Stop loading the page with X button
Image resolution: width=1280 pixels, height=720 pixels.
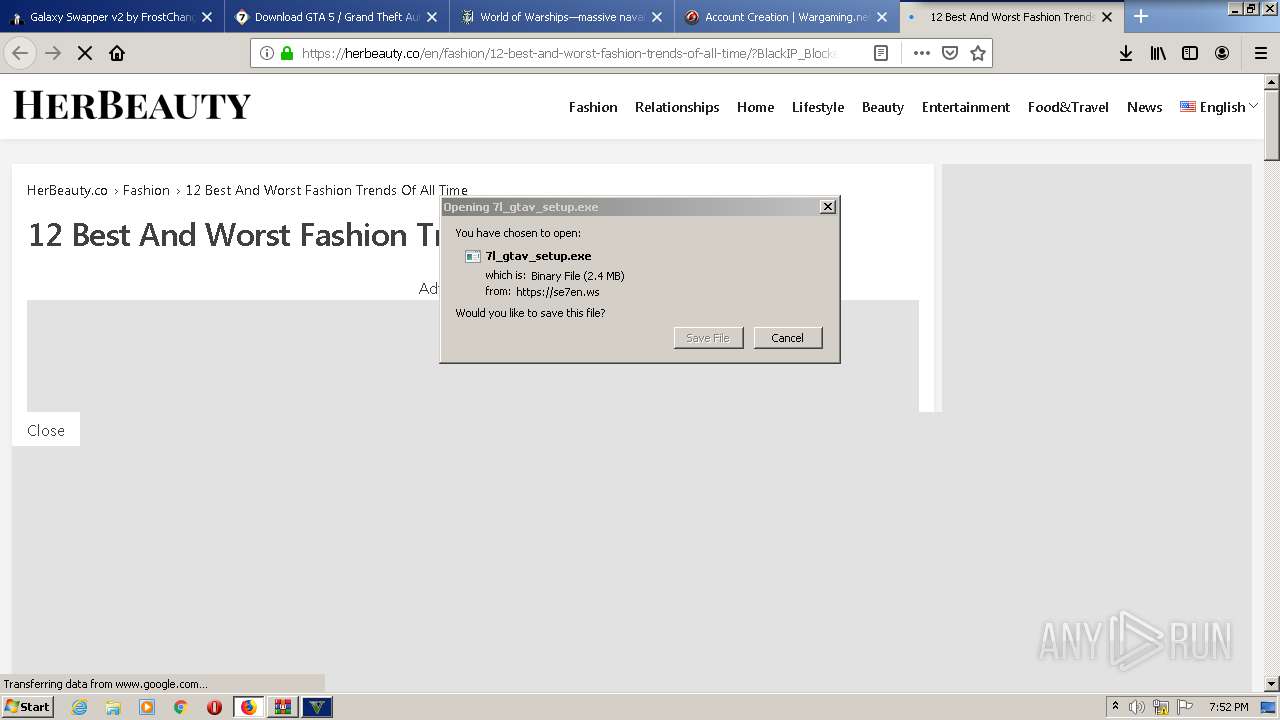coord(85,54)
